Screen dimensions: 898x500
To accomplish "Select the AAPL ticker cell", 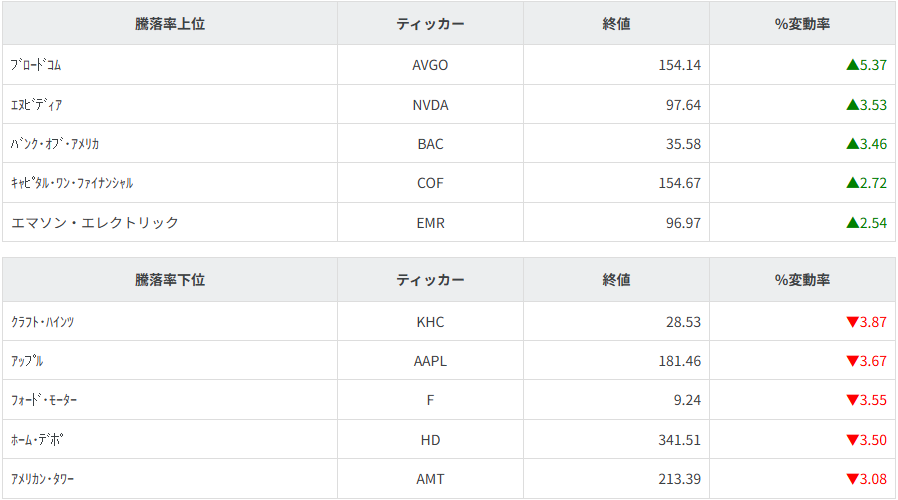I will pyautogui.click(x=430, y=361).
